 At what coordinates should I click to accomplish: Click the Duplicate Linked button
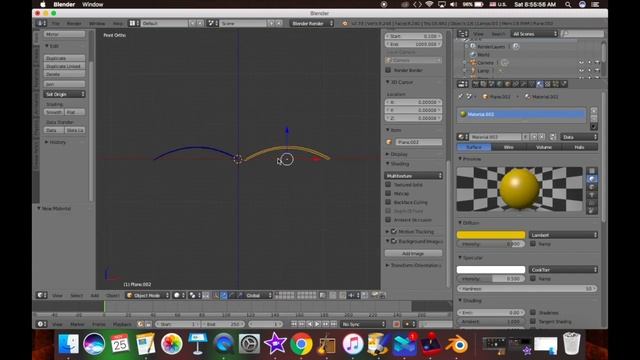[x=64, y=66]
